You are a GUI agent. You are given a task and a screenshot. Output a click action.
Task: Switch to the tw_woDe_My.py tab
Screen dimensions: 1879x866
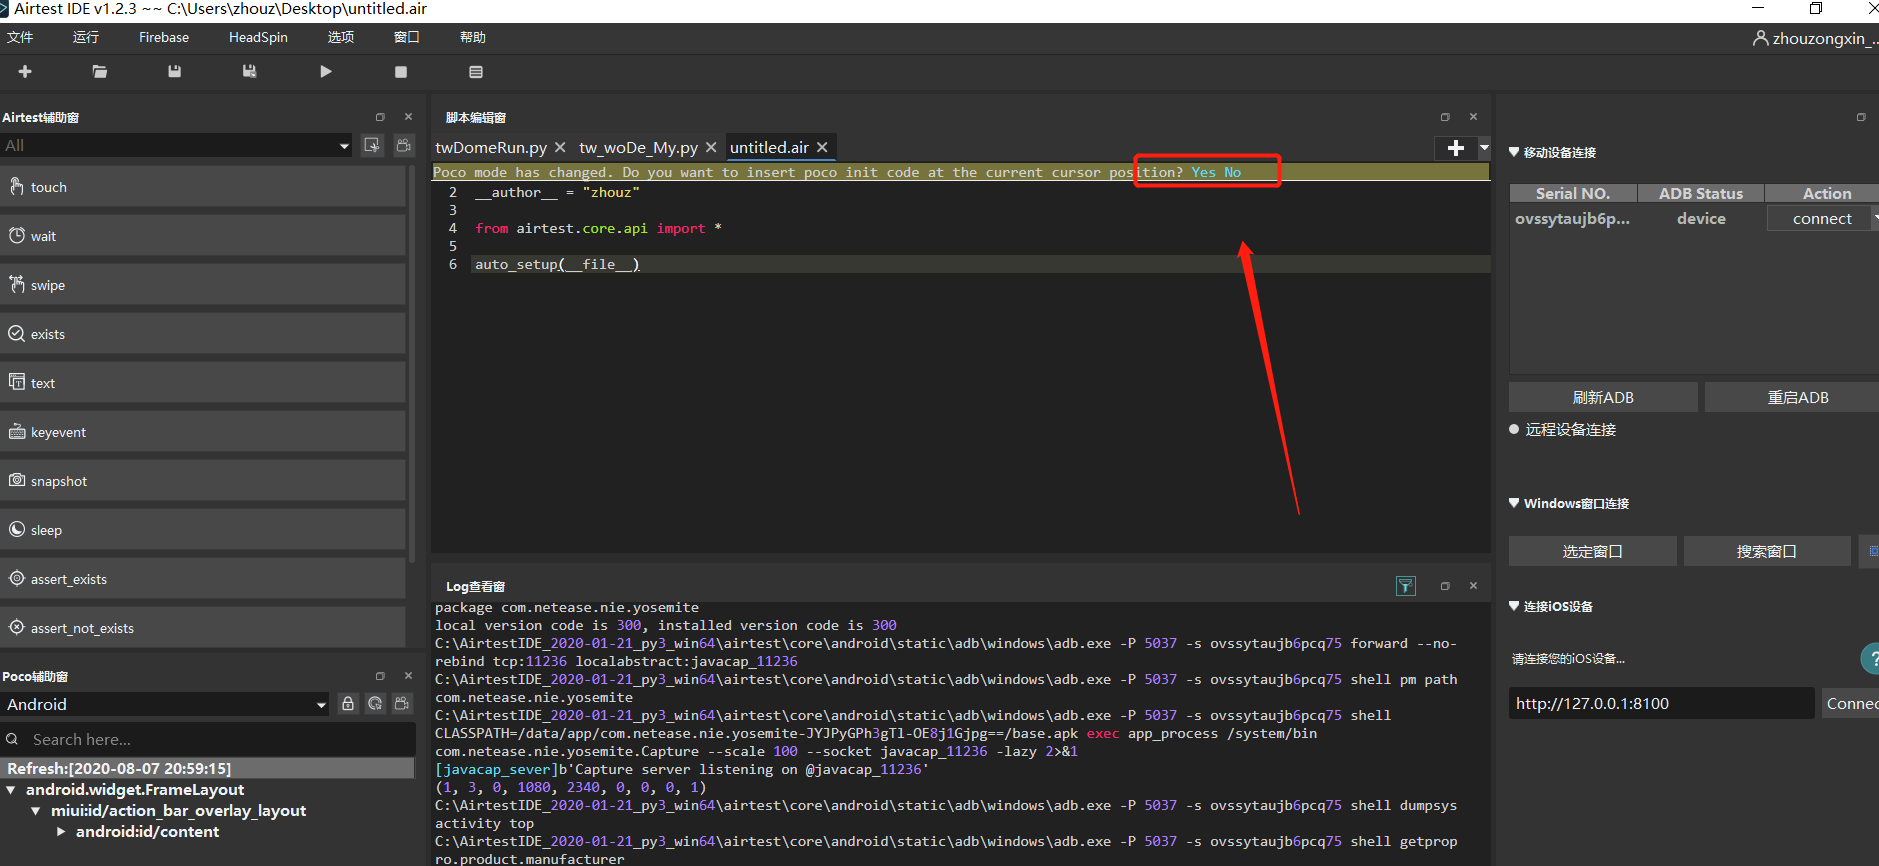[x=638, y=148]
